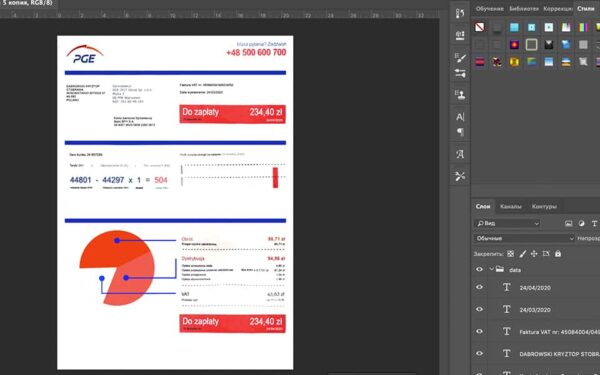Open the Paragraph panel icon
This screenshot has width=600, height=375.
(460, 132)
